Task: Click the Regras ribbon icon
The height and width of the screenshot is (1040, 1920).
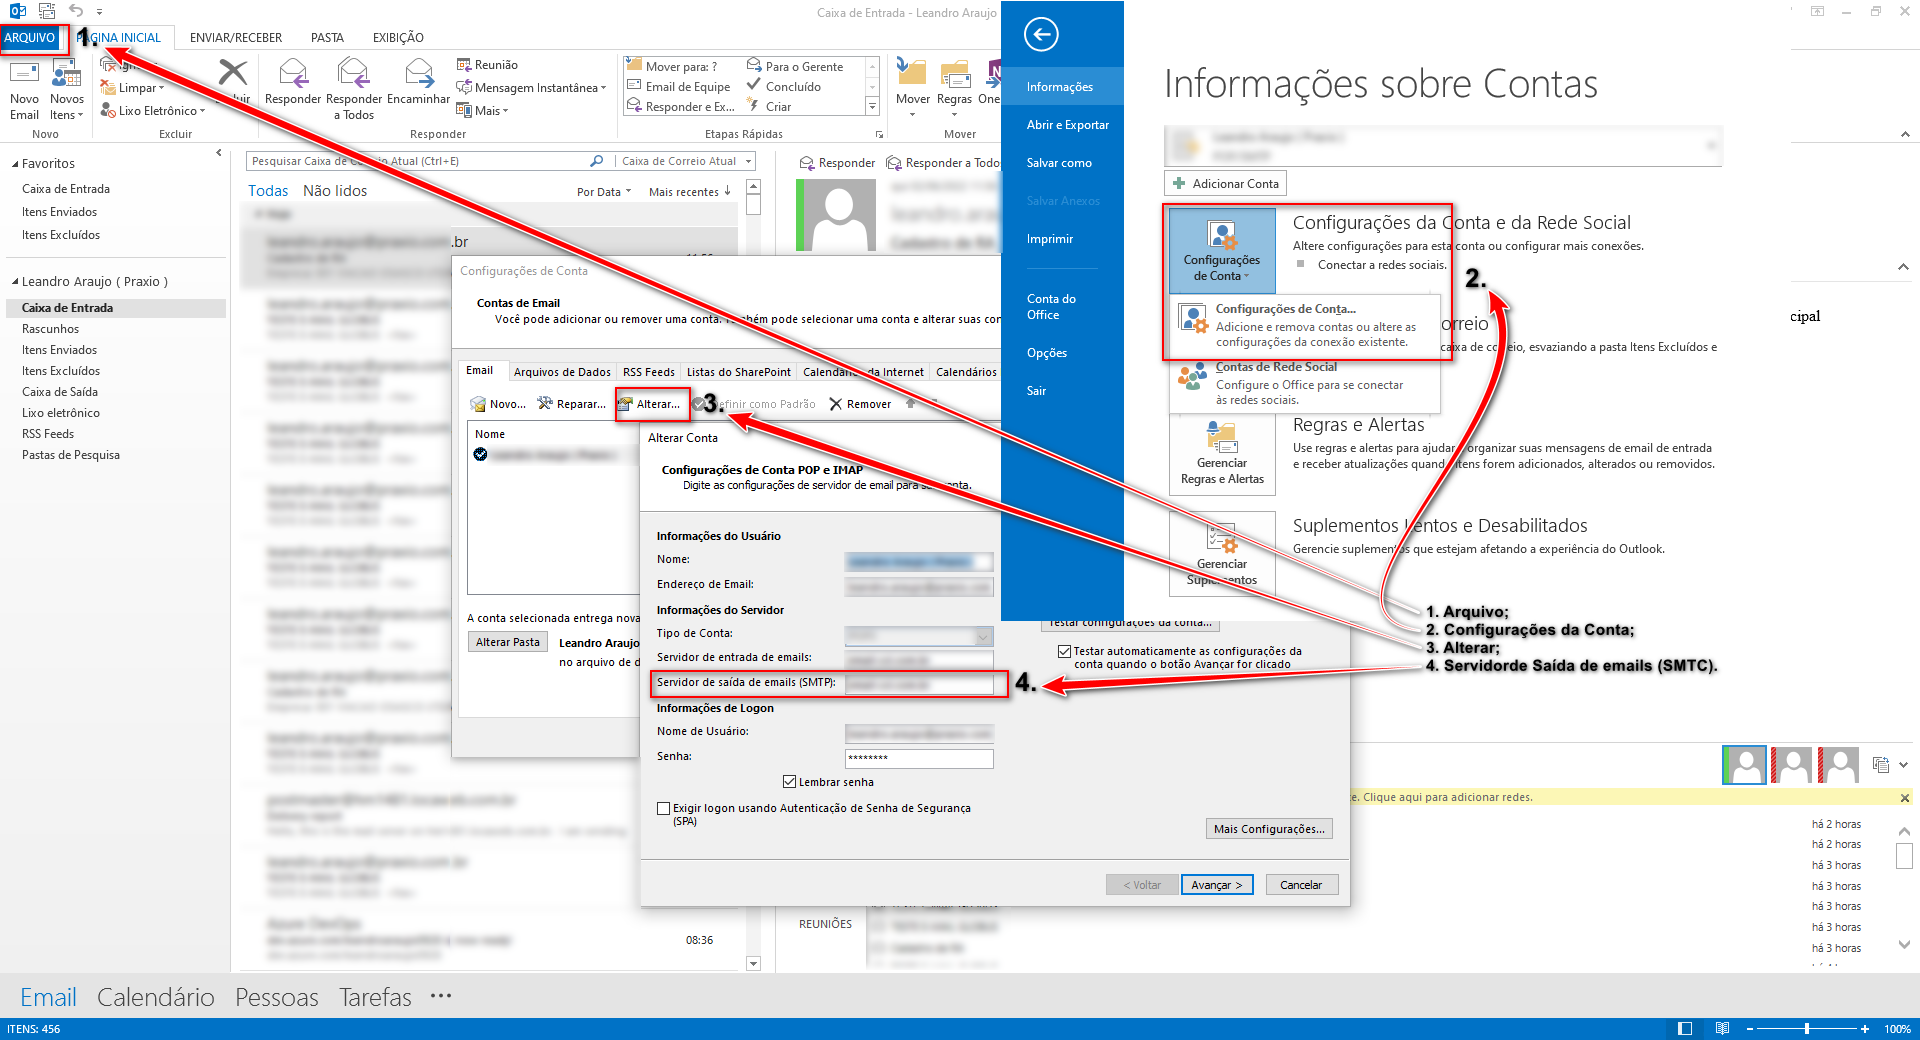Action: tap(955, 74)
